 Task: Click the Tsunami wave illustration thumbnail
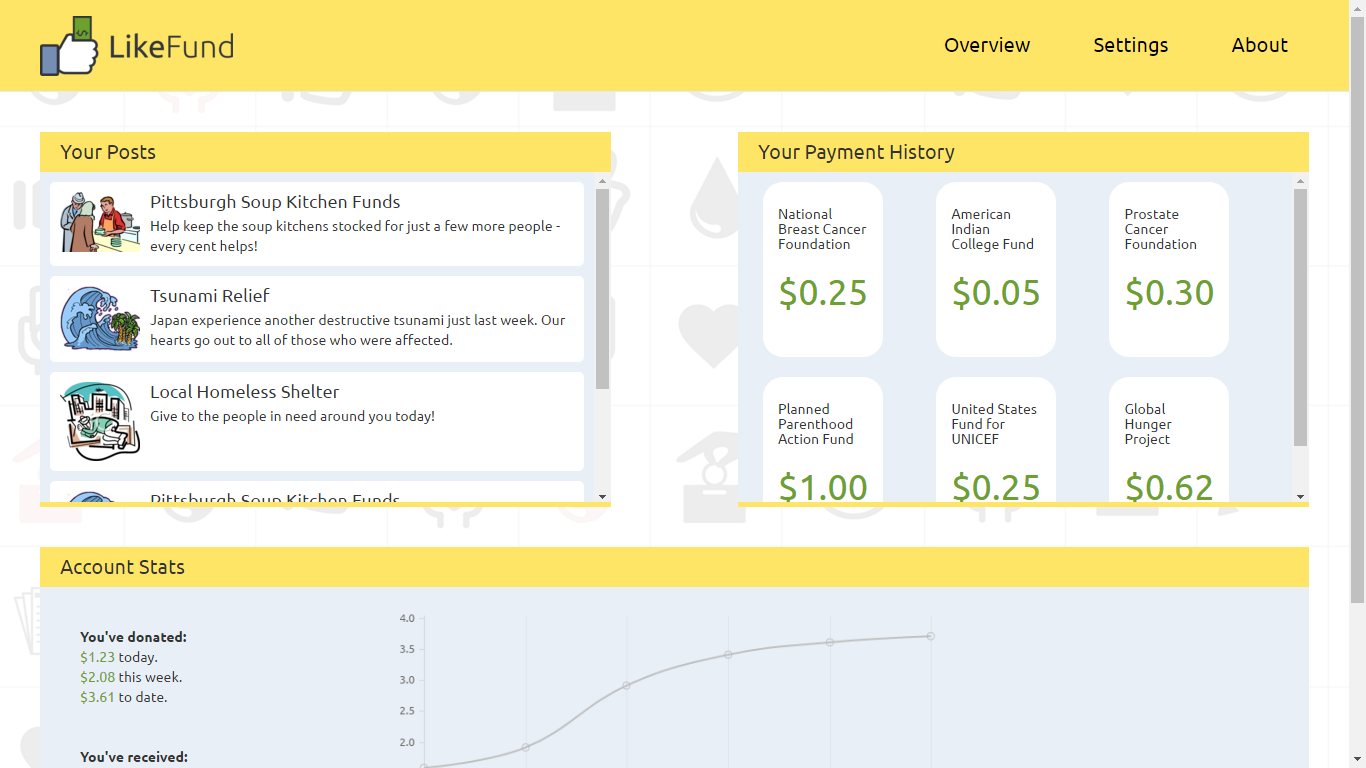[99, 318]
